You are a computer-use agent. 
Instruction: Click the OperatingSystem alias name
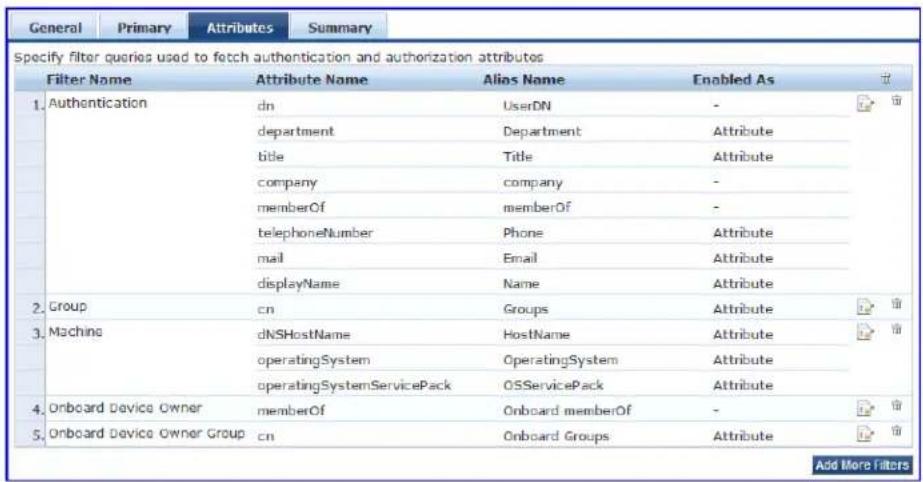(560, 360)
